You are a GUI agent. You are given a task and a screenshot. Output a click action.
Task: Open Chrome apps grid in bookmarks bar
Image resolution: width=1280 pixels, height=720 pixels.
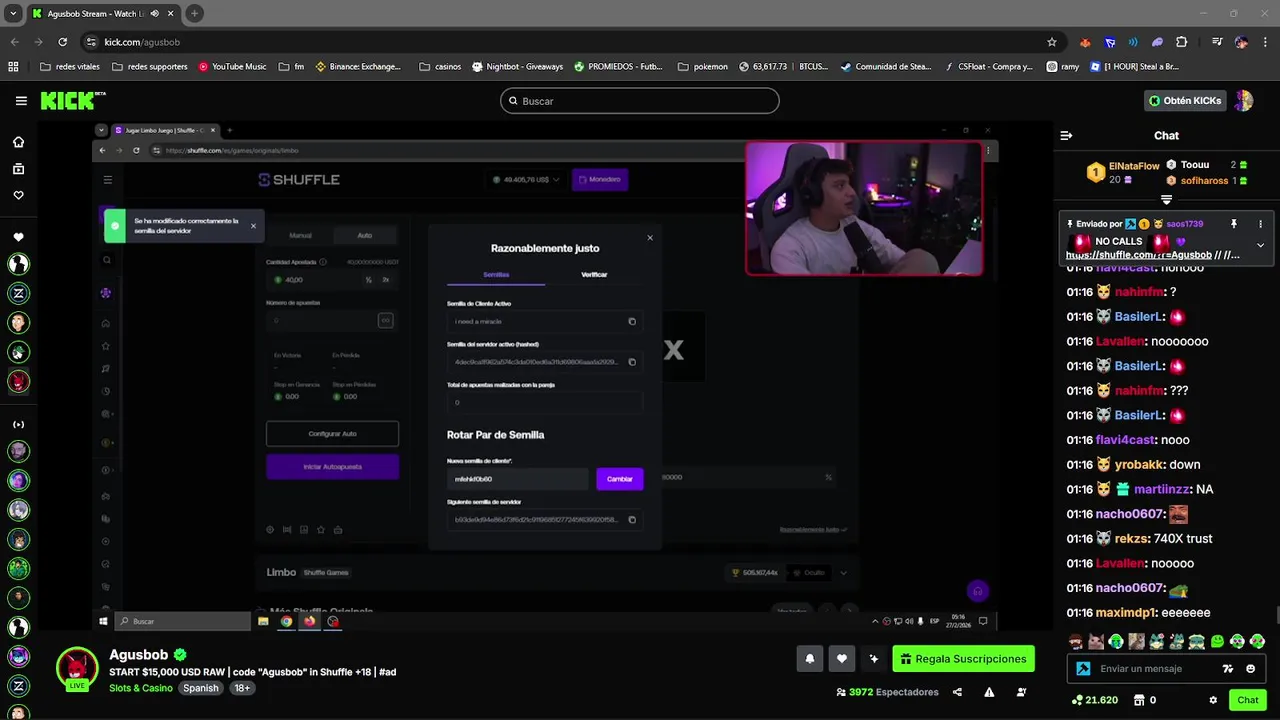tap(13, 67)
